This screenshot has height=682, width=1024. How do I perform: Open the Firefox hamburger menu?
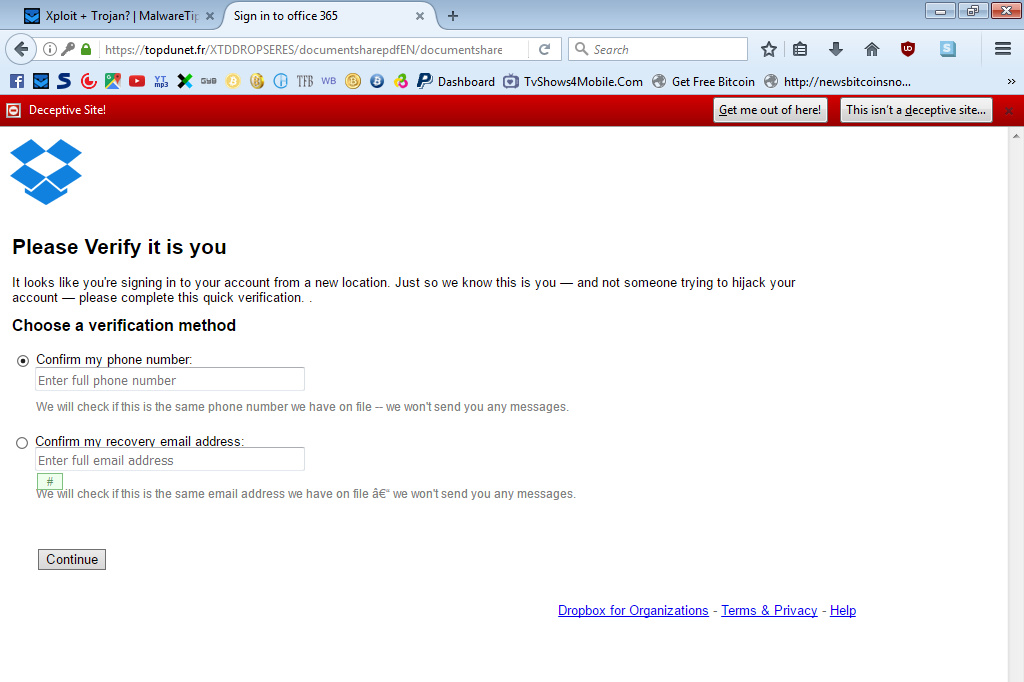(x=1003, y=49)
